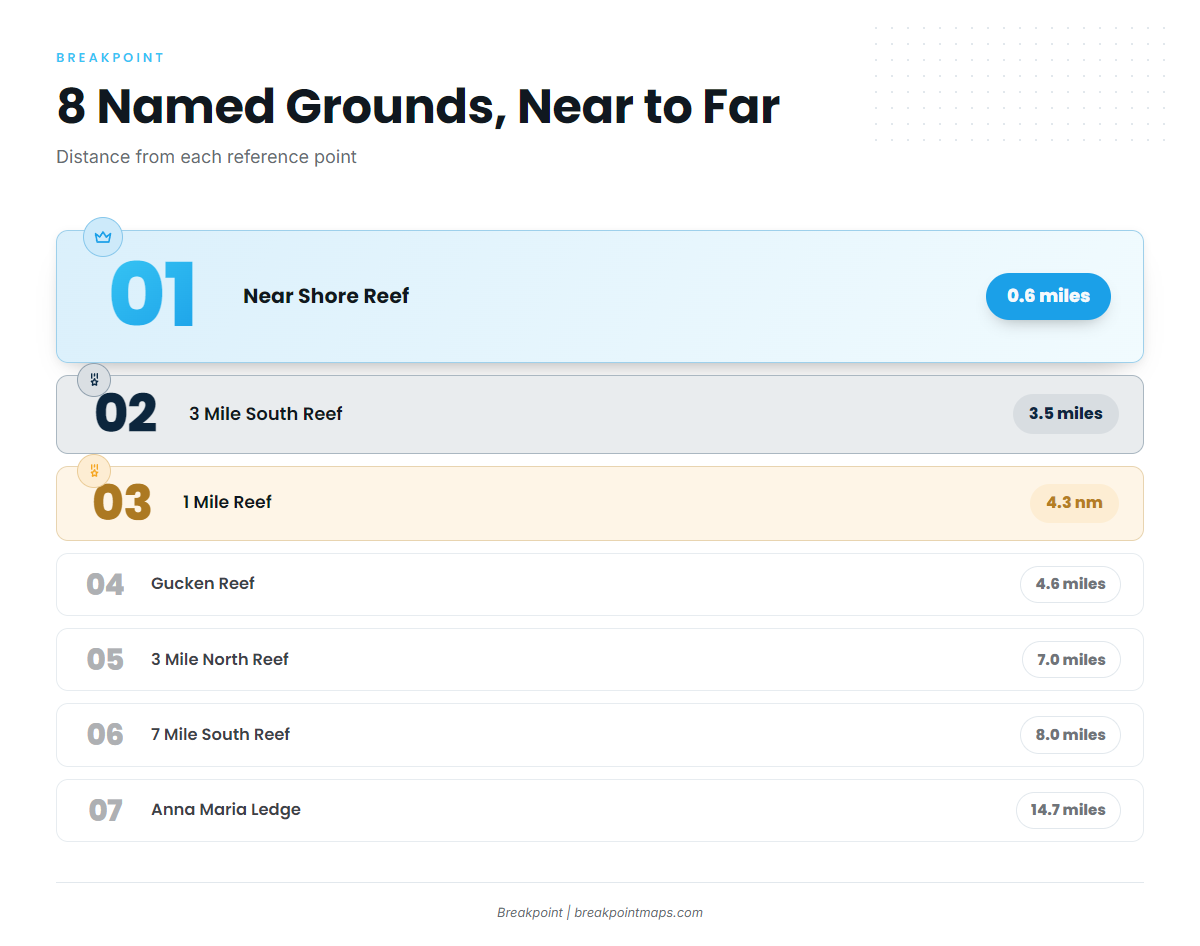Viewport: 1200px width, 946px height.
Task: Click the "3 Mile North Reef" name
Action: coord(220,659)
